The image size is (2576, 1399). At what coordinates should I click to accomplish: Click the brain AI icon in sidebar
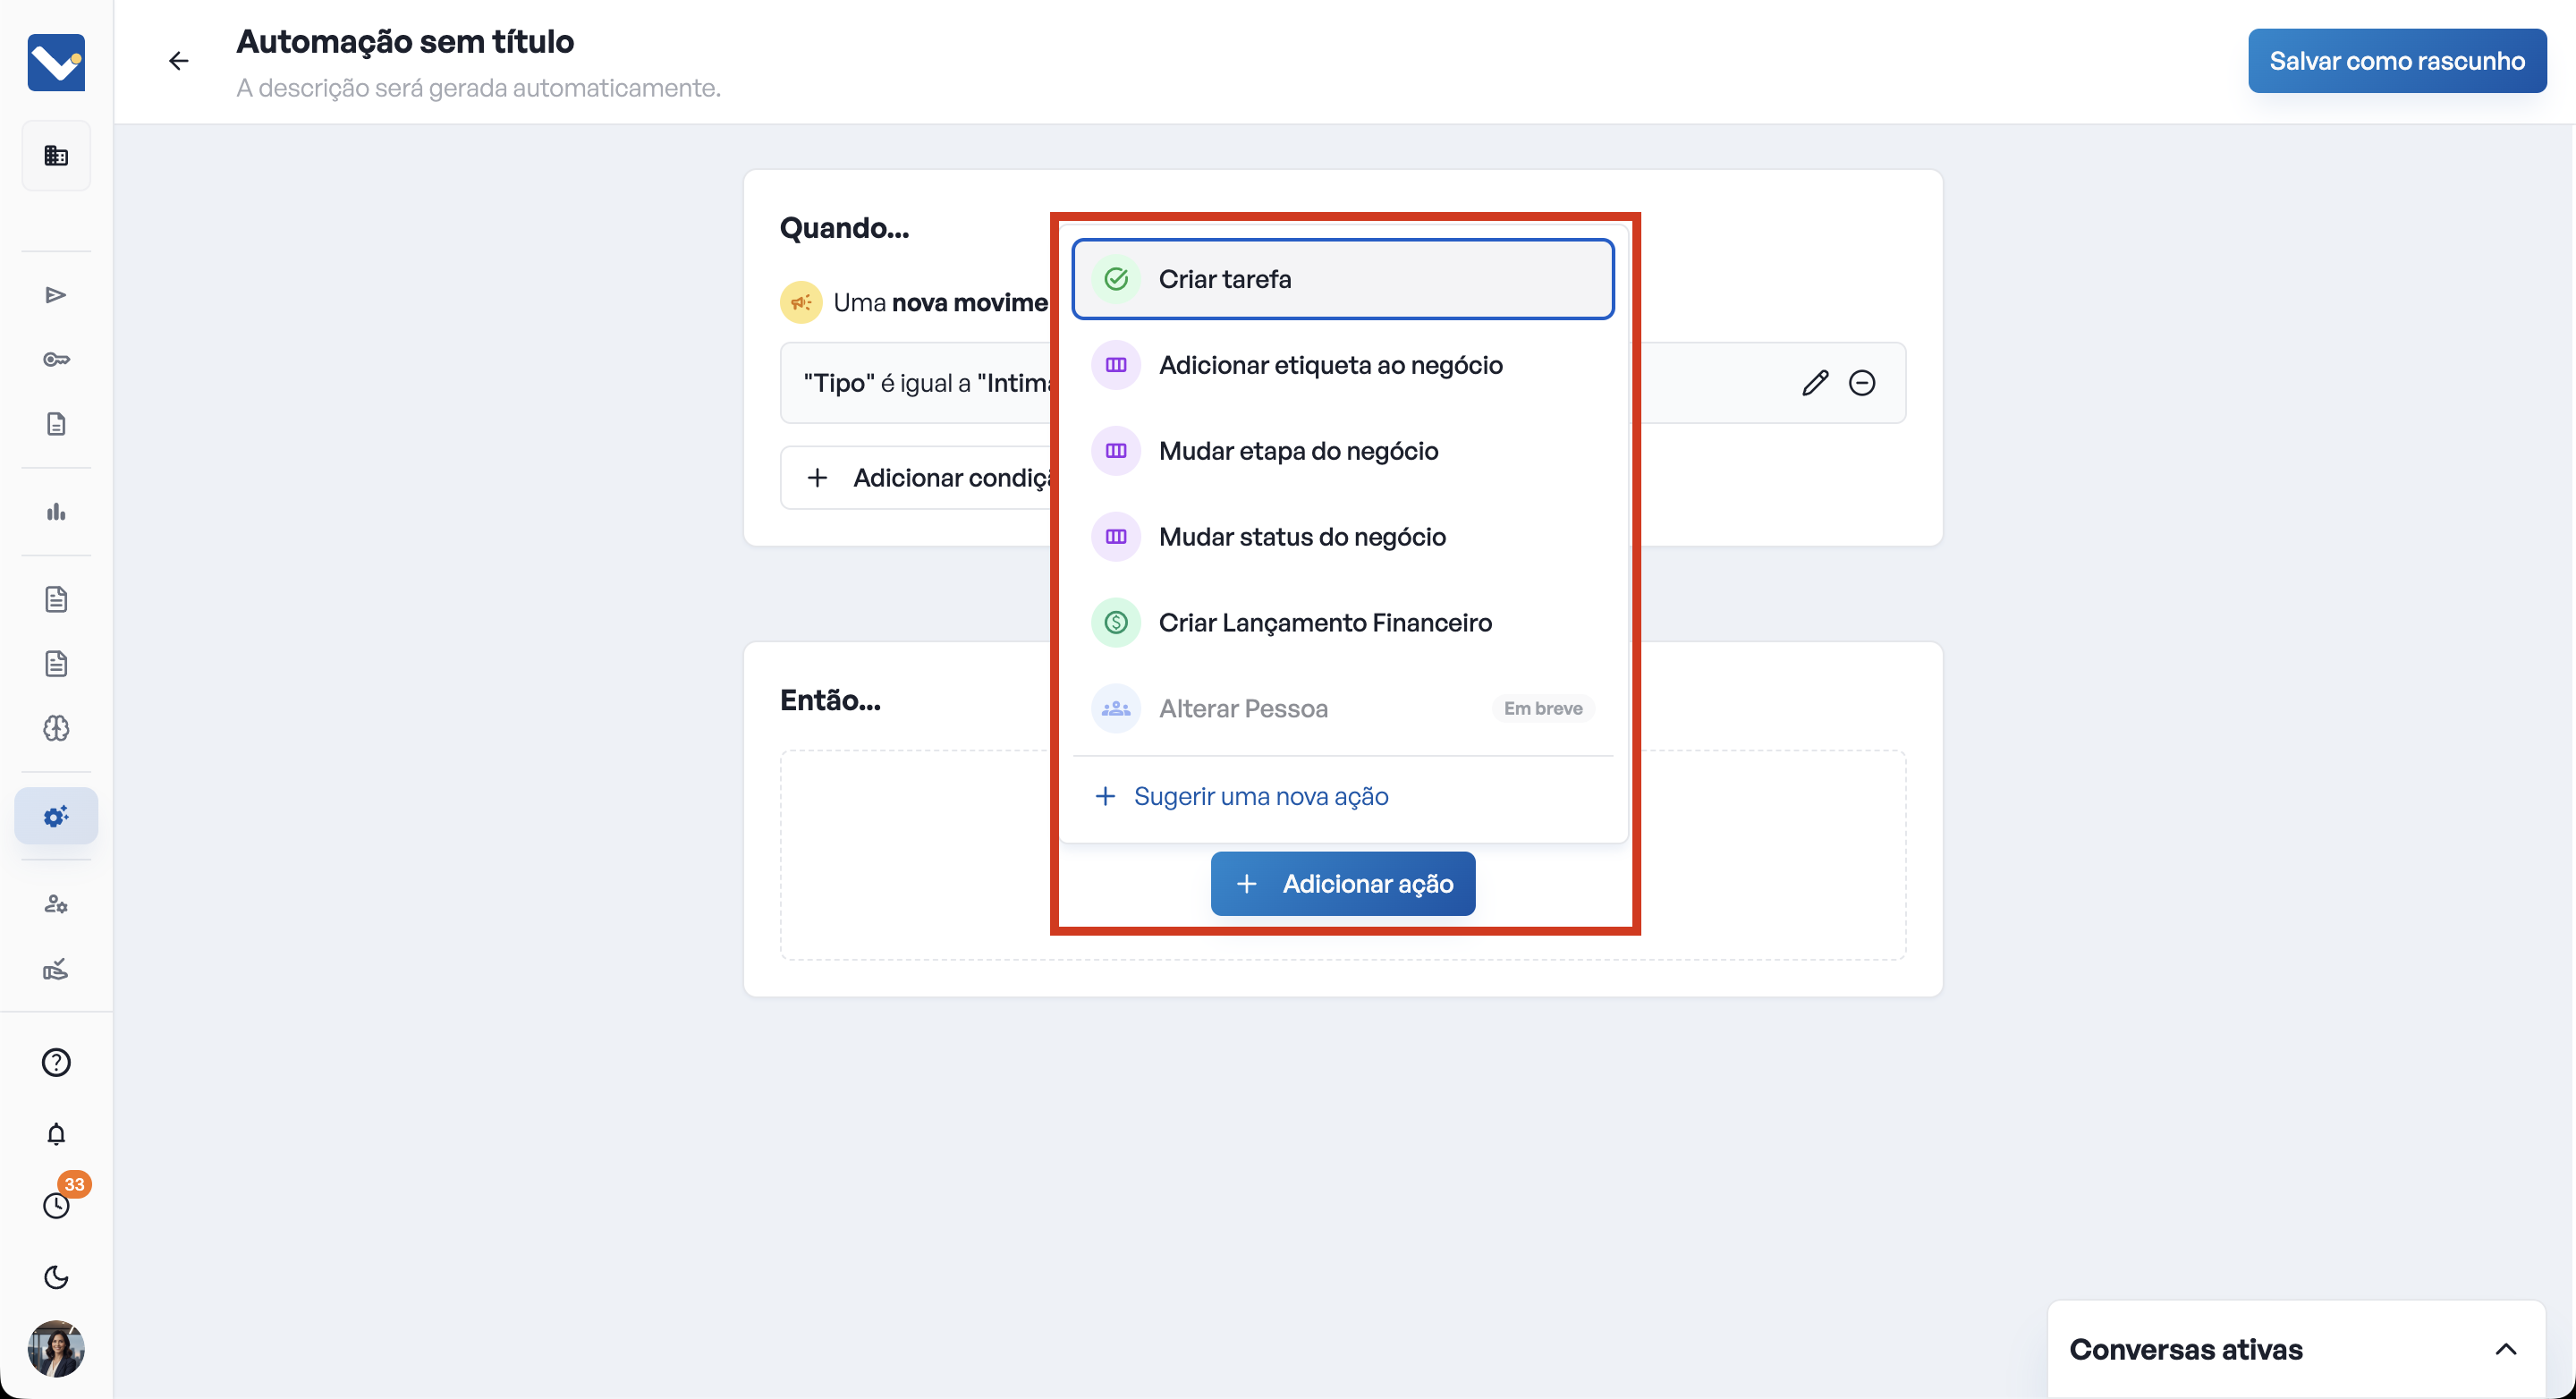point(56,728)
